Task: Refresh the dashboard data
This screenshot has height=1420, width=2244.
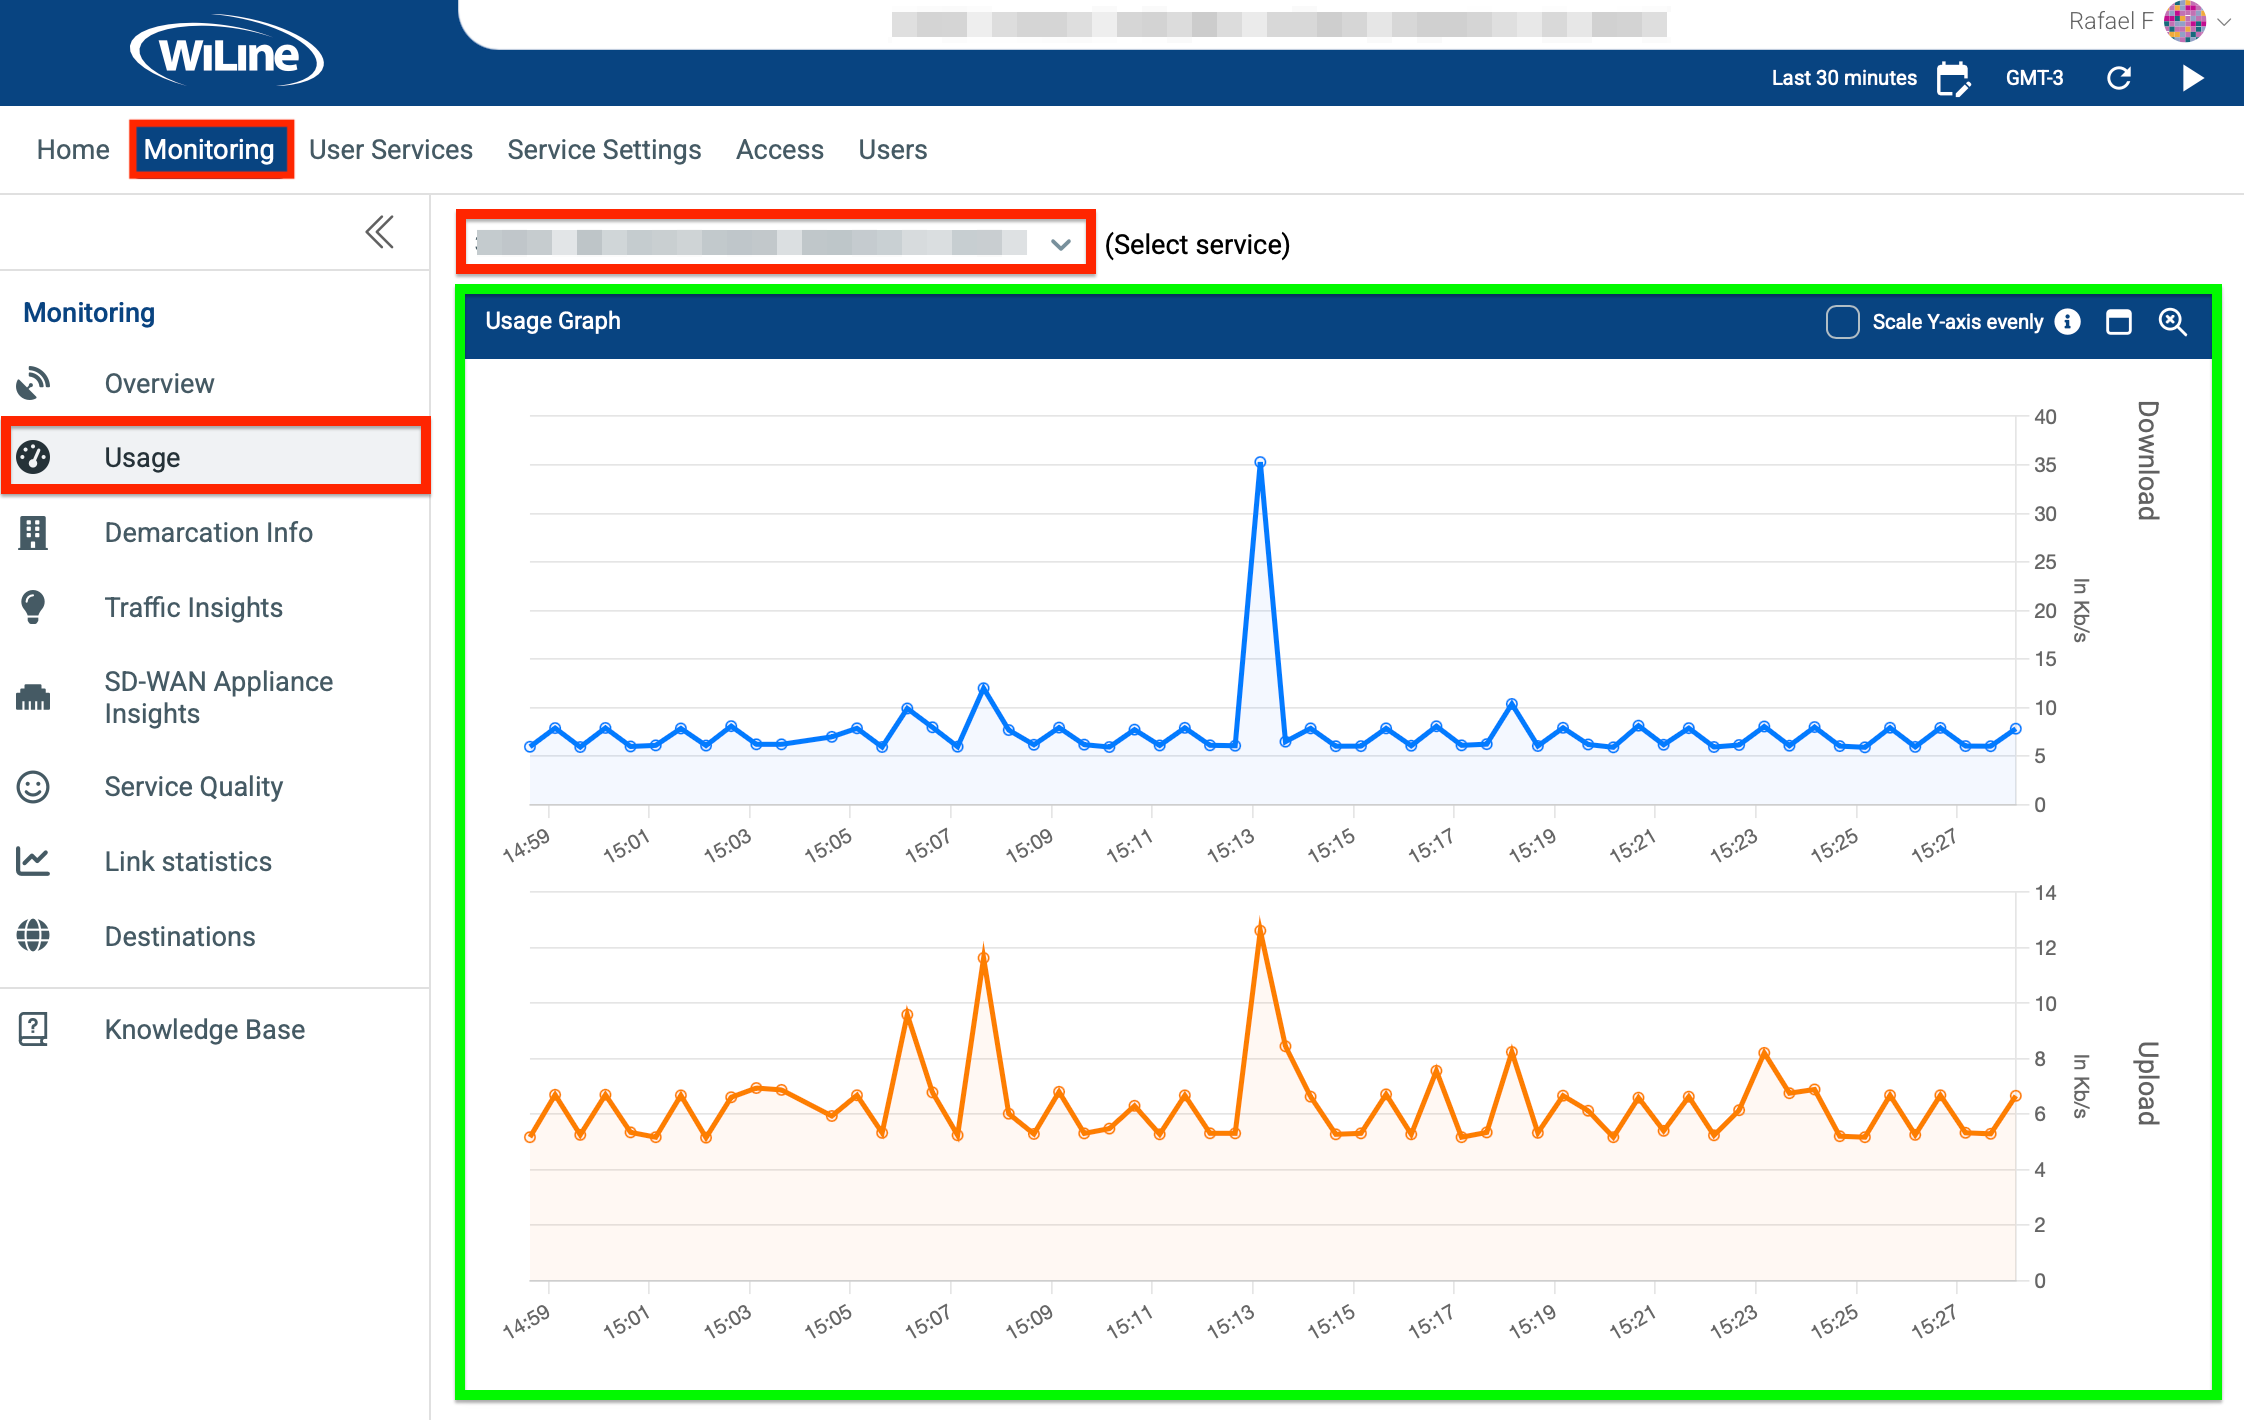Action: coord(2121,77)
